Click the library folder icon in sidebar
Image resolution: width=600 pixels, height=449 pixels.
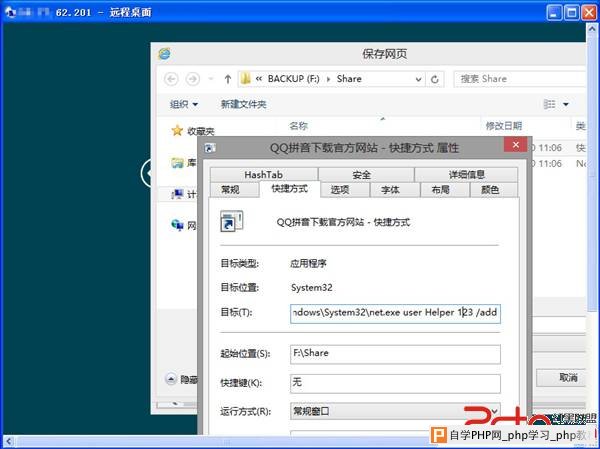(177, 163)
